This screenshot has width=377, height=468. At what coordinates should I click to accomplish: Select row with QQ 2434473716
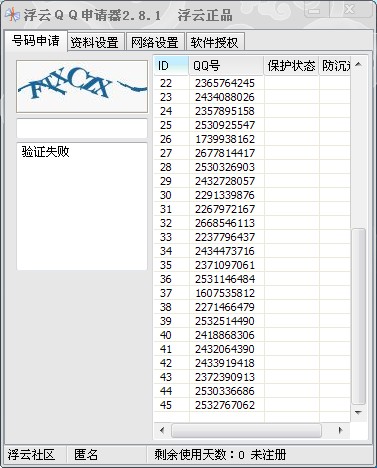click(252, 251)
